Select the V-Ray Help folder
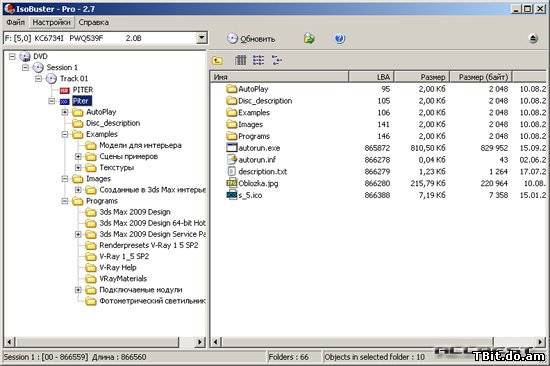 [x=111, y=268]
